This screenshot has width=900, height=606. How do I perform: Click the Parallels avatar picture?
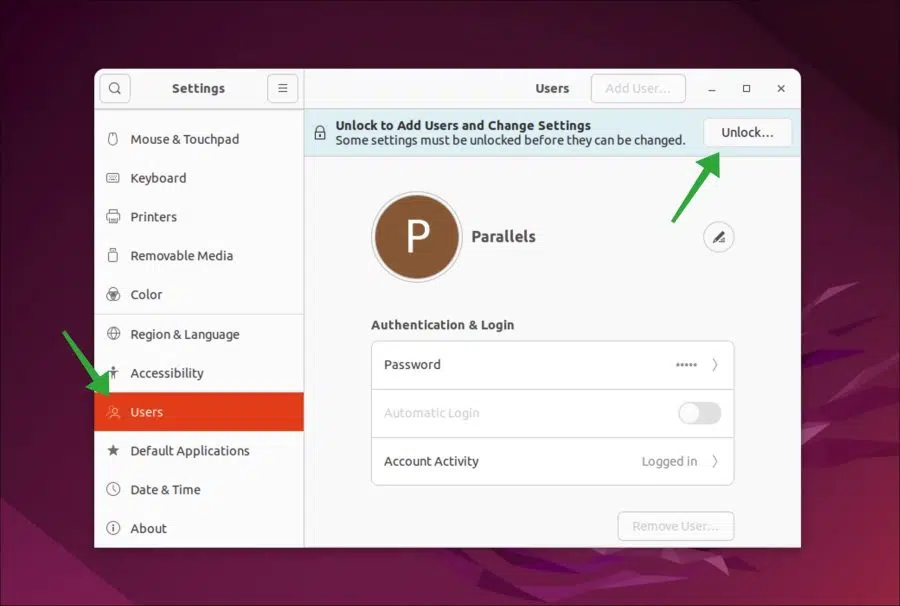[417, 236]
